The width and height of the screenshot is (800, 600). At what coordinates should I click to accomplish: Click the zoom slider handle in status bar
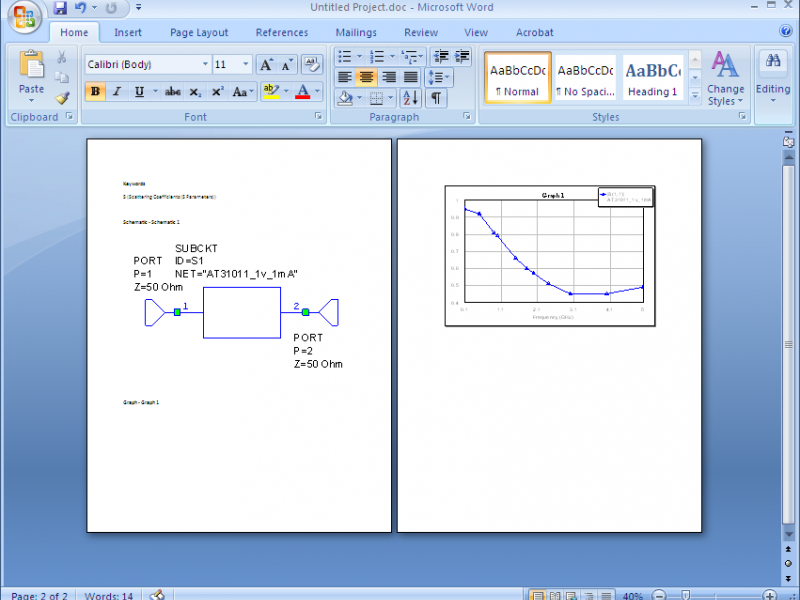(x=685, y=595)
